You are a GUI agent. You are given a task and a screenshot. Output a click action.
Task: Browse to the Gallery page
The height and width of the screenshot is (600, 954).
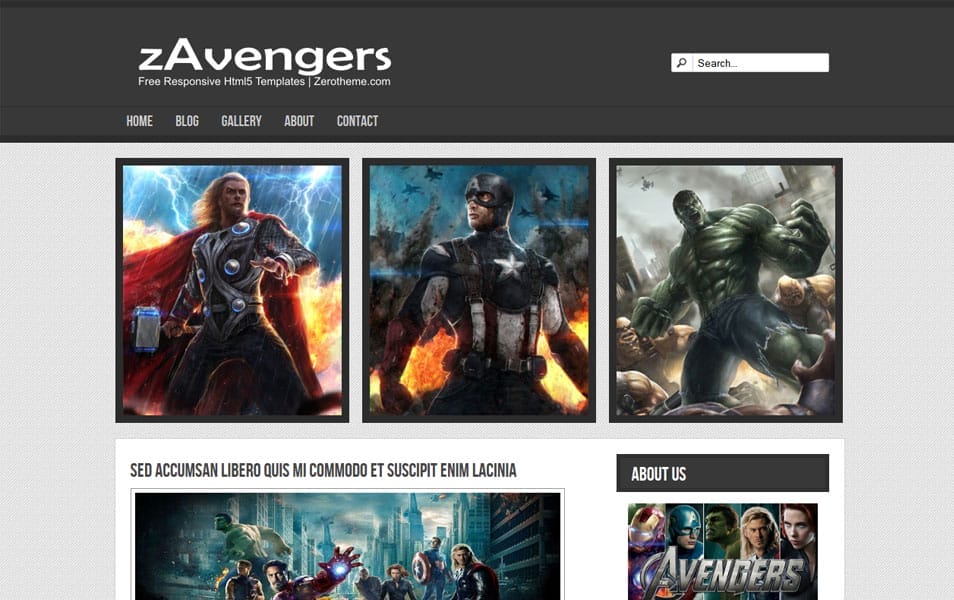coord(241,121)
